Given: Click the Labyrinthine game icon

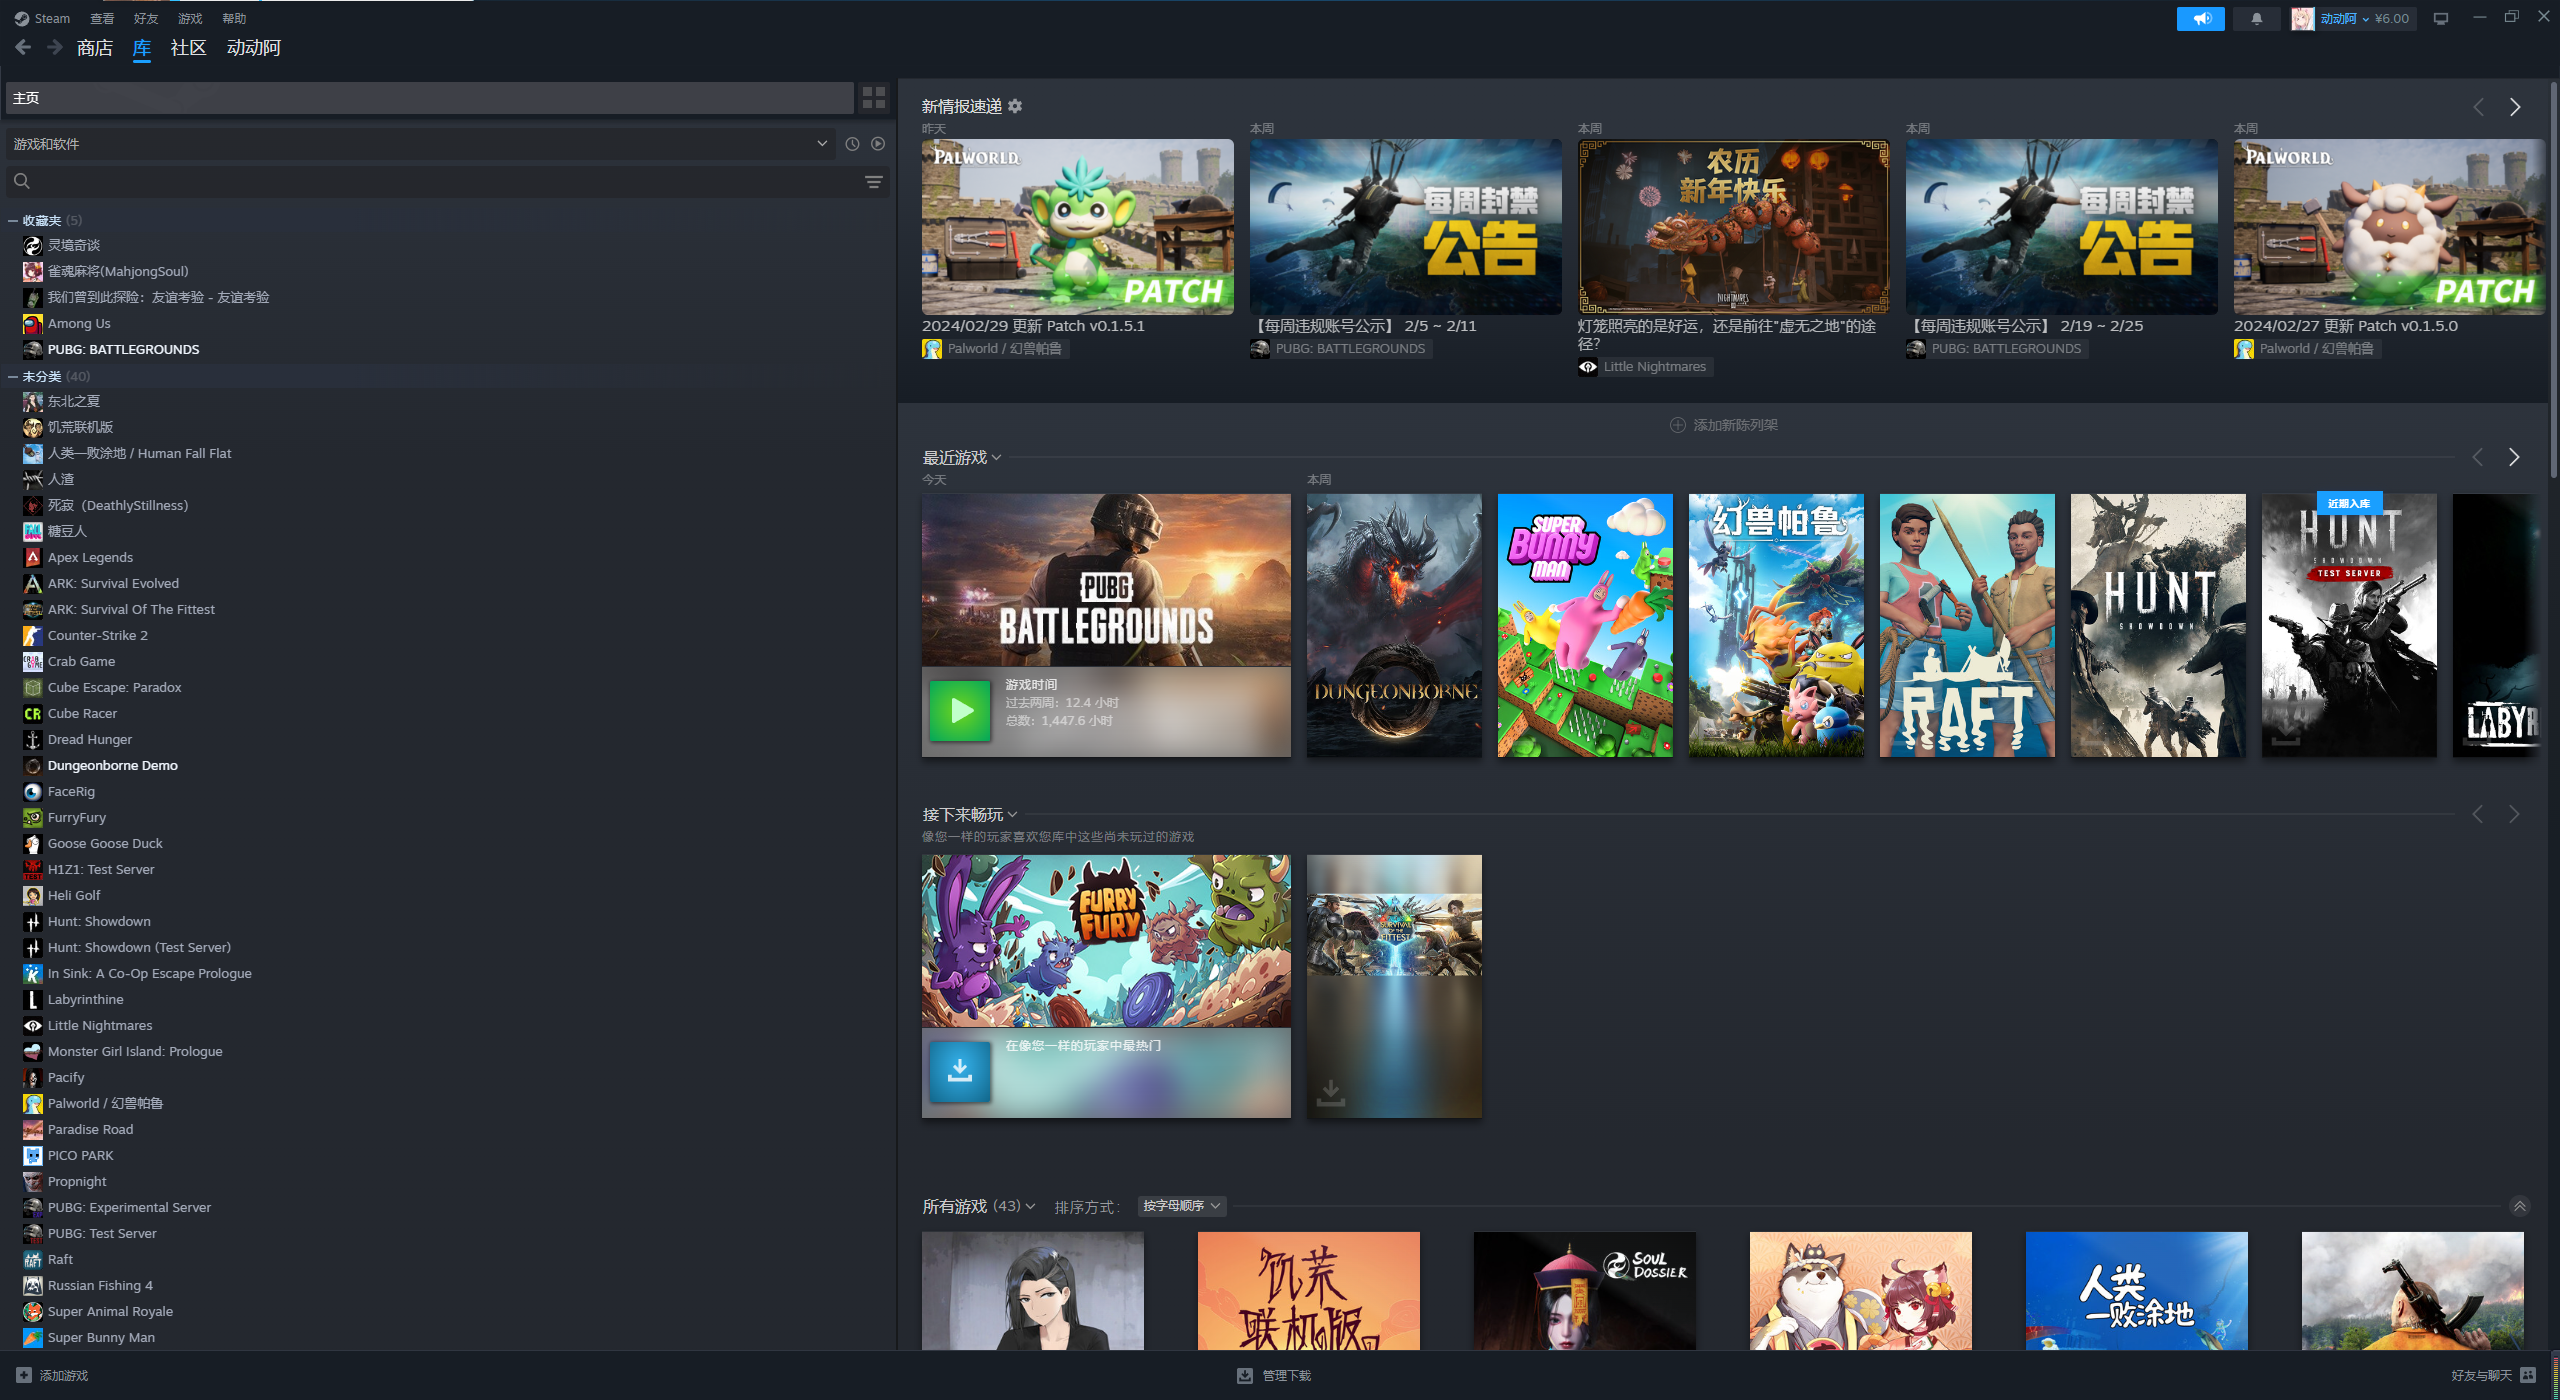Looking at the screenshot, I should pyautogui.click(x=33, y=999).
